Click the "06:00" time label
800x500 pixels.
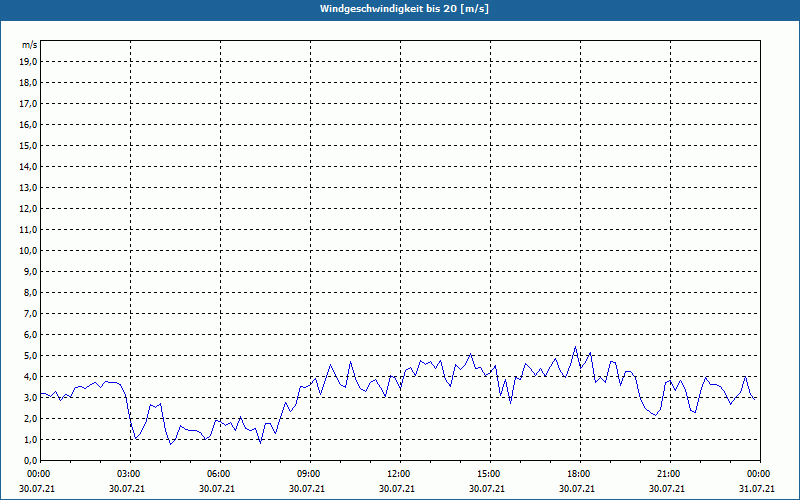point(217,474)
